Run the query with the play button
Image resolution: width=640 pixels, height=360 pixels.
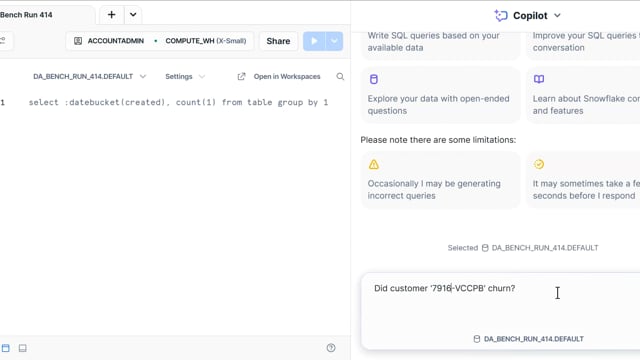click(x=314, y=41)
